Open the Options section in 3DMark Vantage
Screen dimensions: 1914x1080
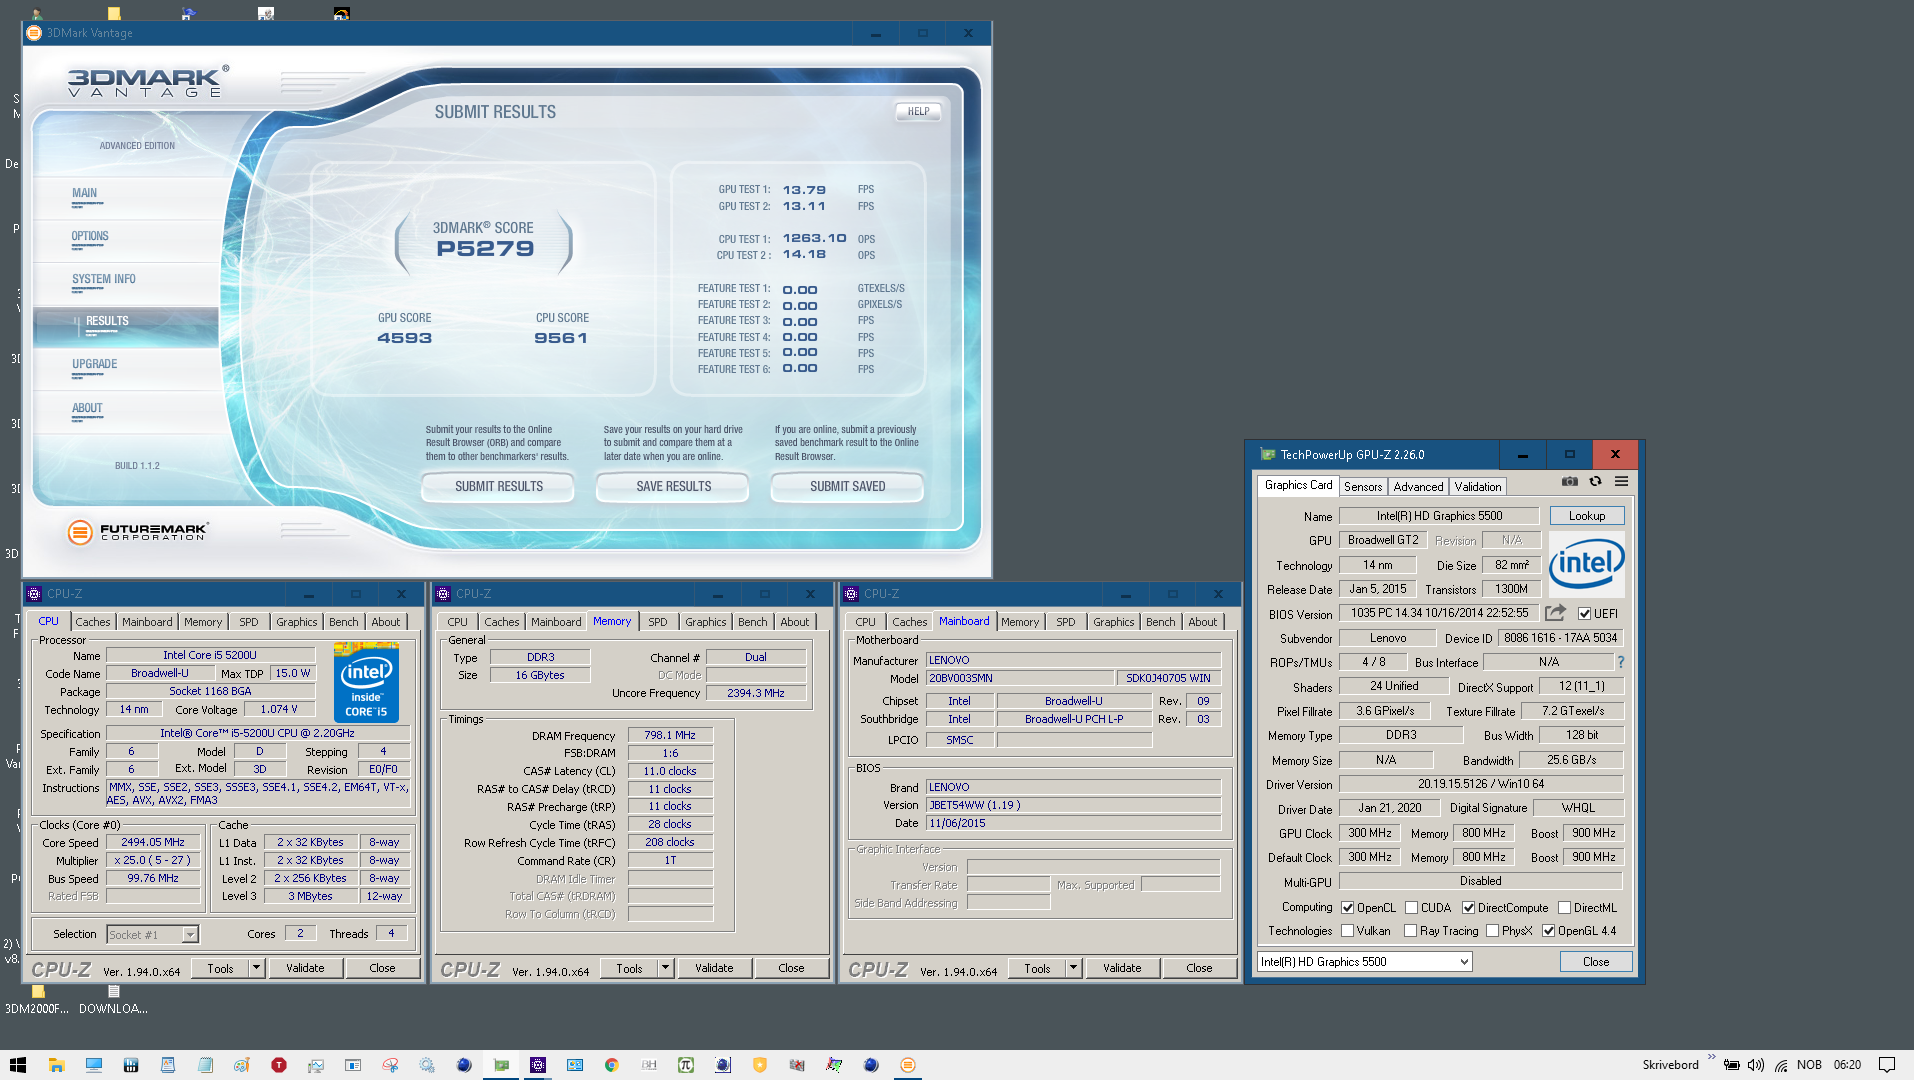90,237
